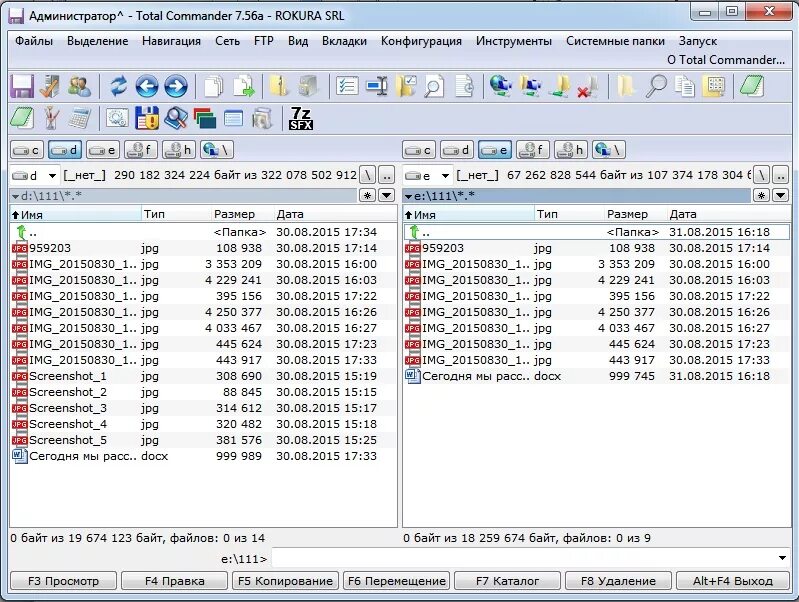Viewport: 799px width, 602px height.
Task: Open the Выделение menu
Action: point(97,41)
